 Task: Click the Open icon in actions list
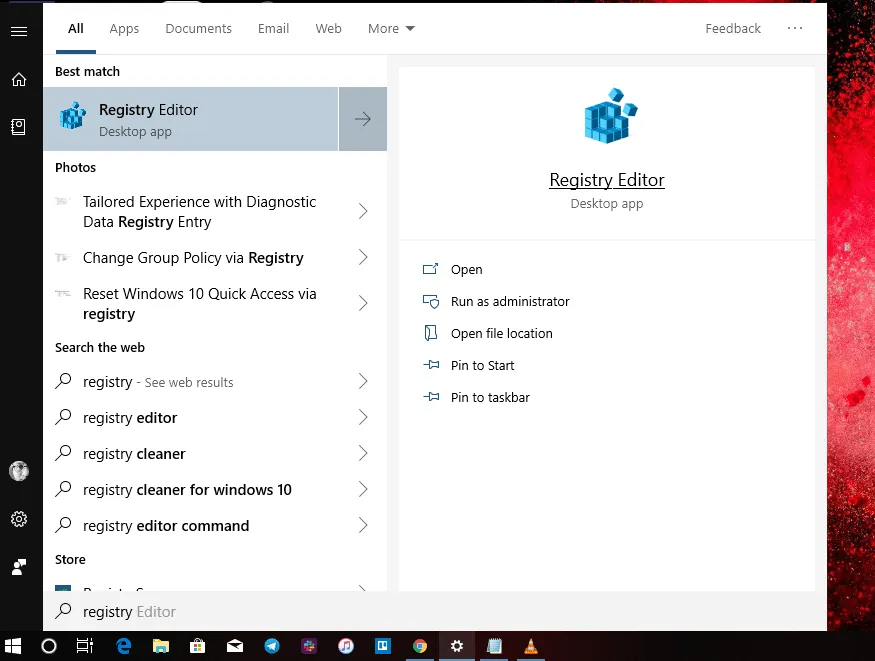click(x=430, y=269)
